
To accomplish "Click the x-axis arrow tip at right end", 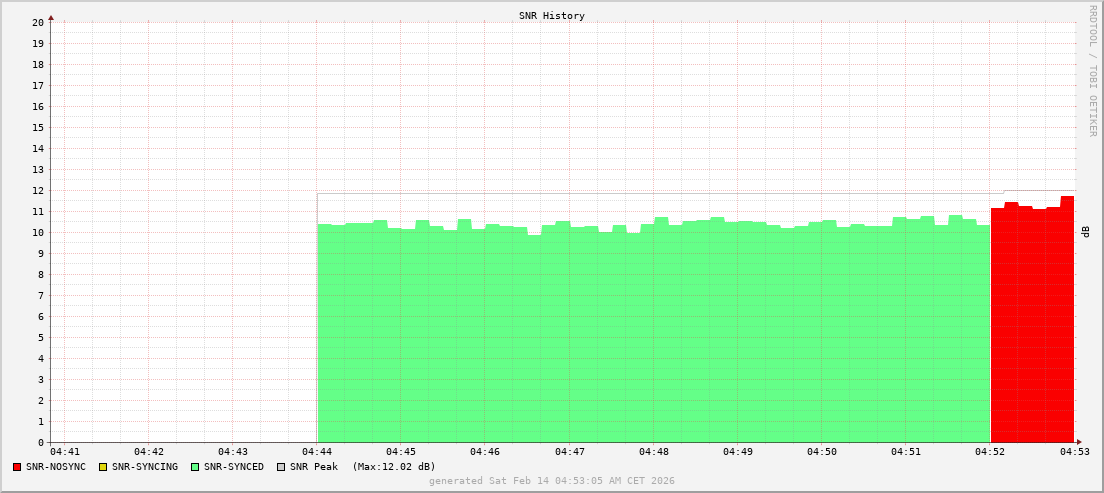I will pyautogui.click(x=1078, y=442).
